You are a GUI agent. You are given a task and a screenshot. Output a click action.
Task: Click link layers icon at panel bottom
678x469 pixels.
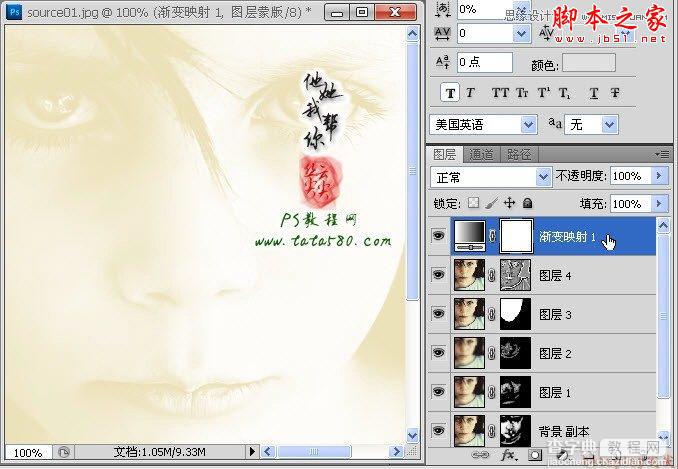click(480, 455)
